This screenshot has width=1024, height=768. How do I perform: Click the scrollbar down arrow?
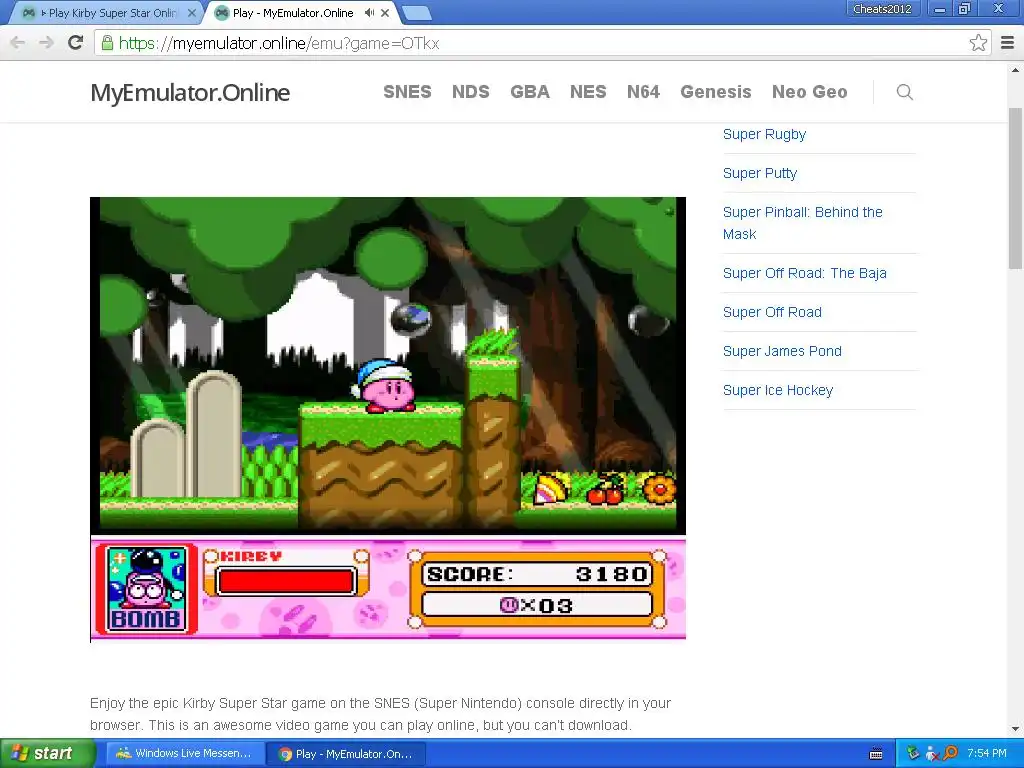[1015, 729]
